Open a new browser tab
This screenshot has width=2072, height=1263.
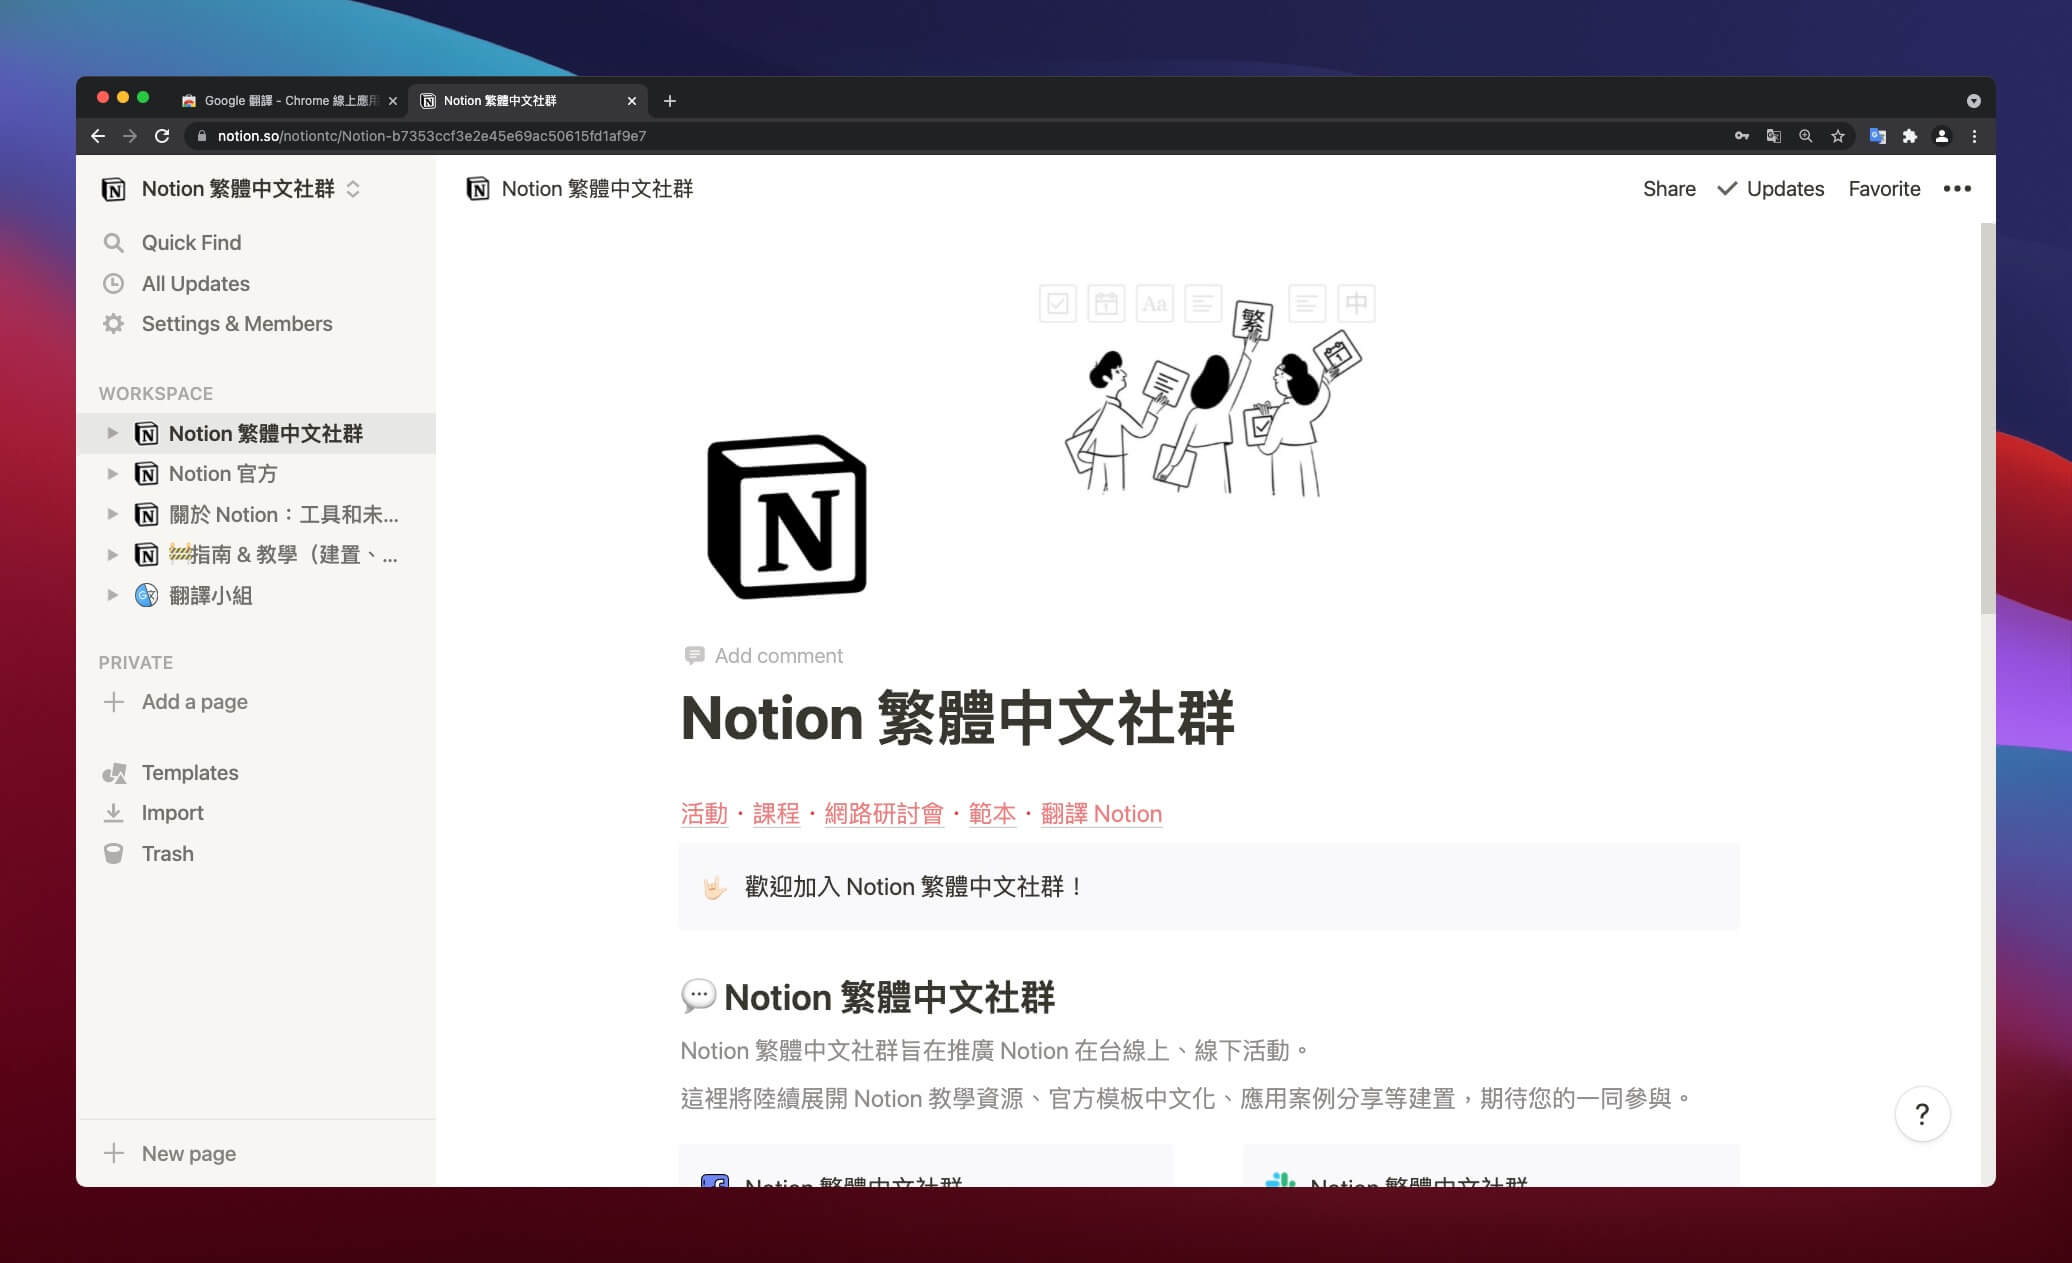(x=670, y=101)
